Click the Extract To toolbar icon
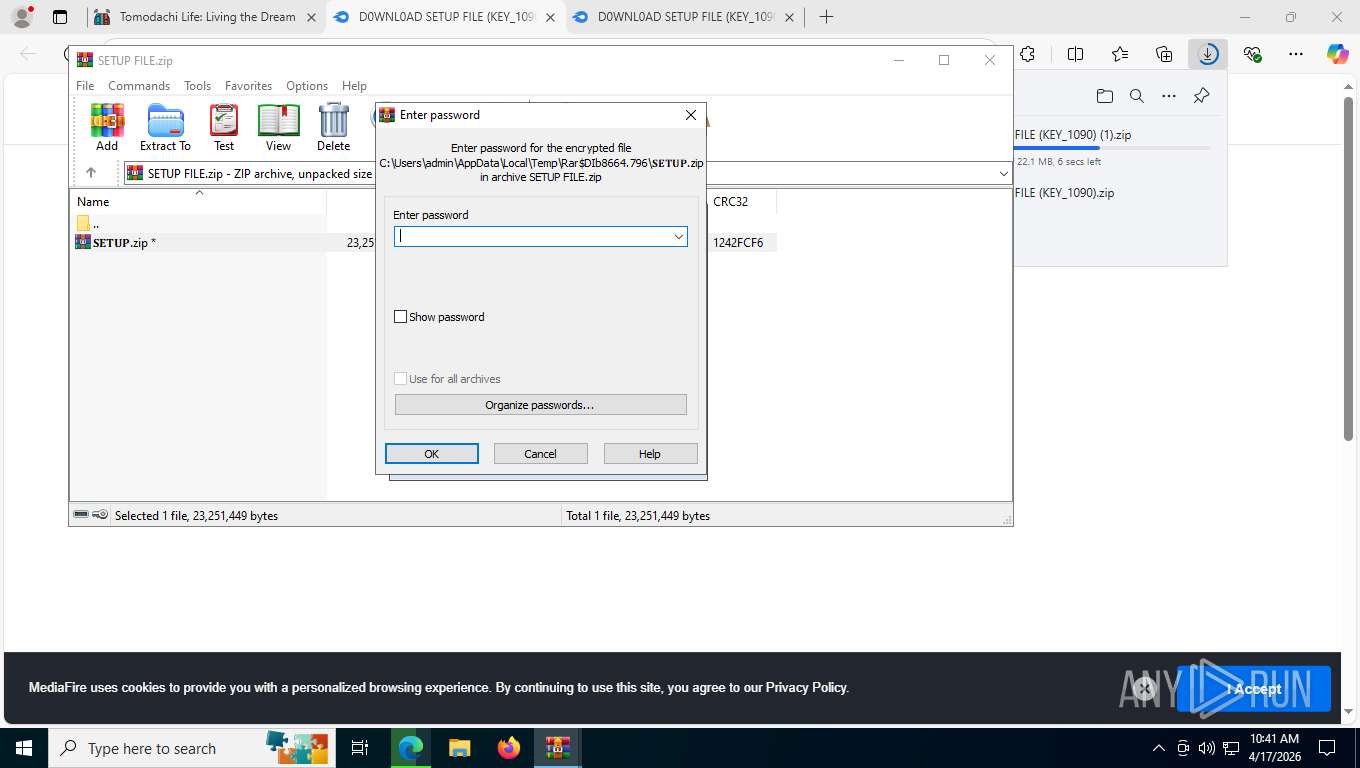Image resolution: width=1360 pixels, height=768 pixels. pos(165,127)
